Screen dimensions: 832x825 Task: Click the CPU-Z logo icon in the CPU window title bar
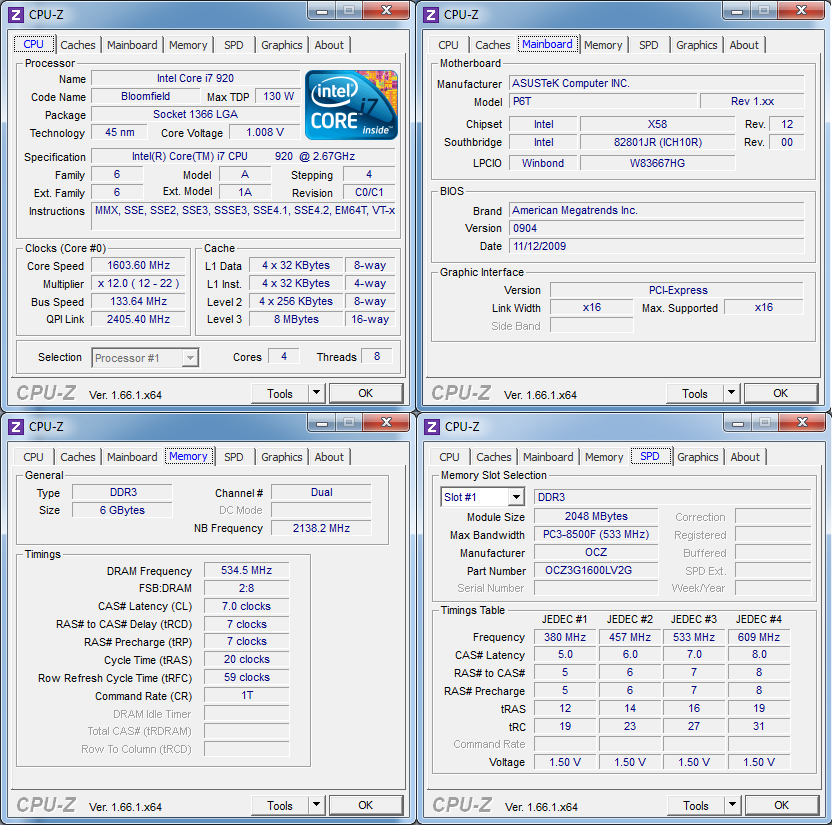(x=16, y=15)
